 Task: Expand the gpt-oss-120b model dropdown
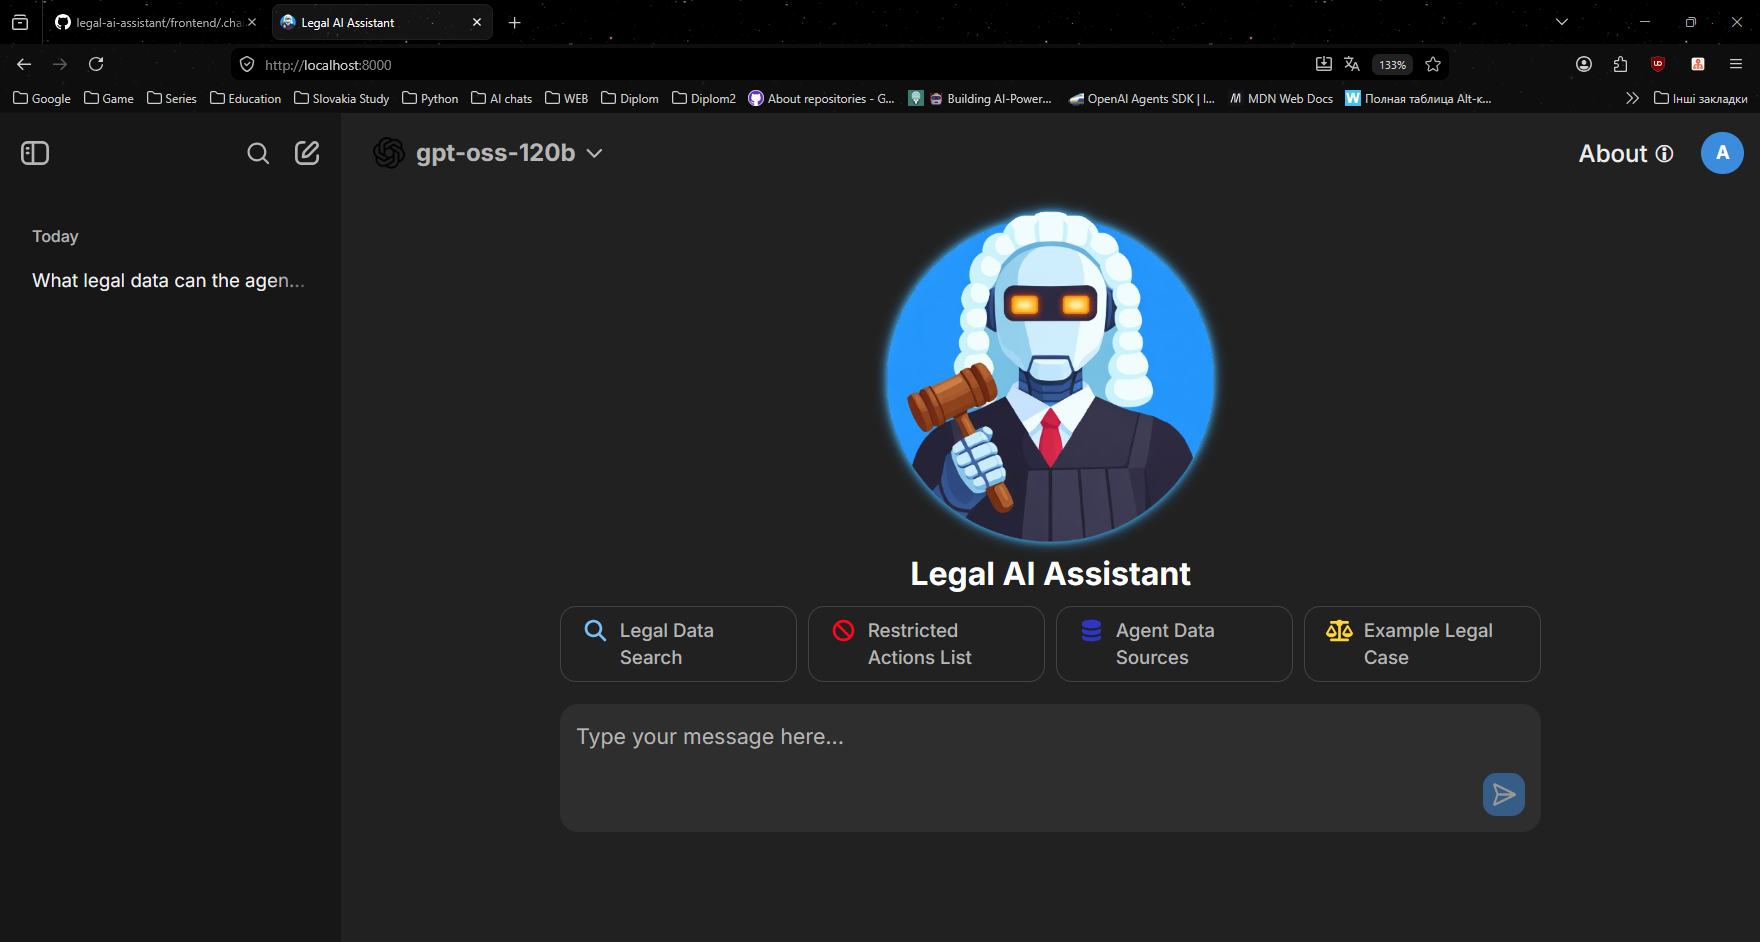pyautogui.click(x=488, y=153)
